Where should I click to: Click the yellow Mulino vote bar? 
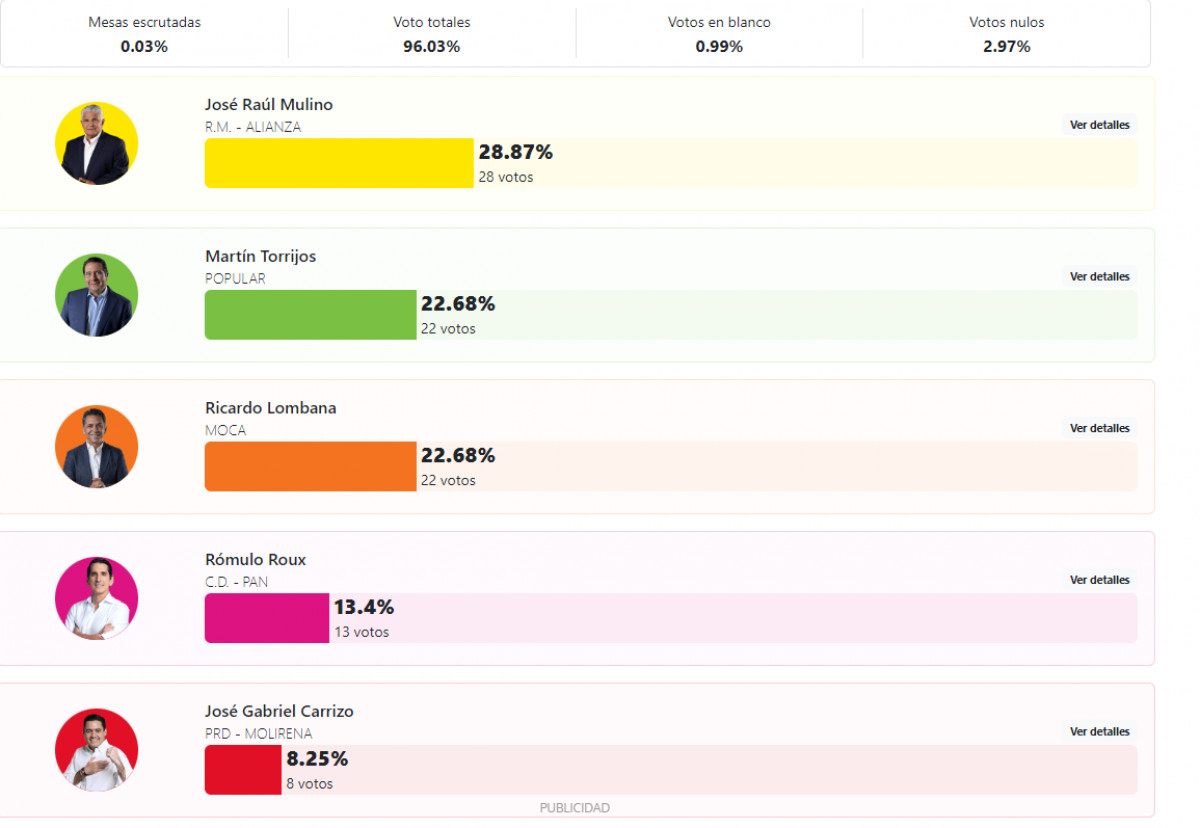[x=339, y=163]
